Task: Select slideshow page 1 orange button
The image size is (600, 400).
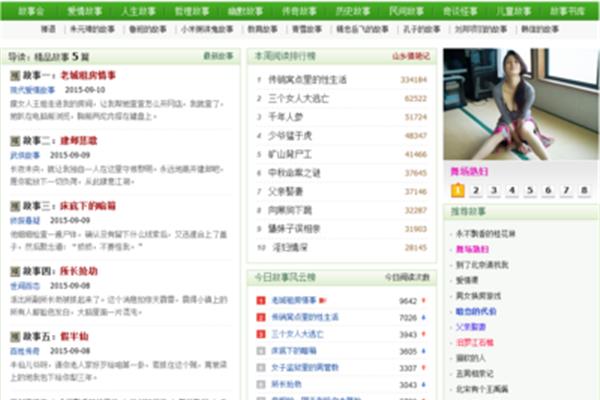Action: click(x=458, y=191)
